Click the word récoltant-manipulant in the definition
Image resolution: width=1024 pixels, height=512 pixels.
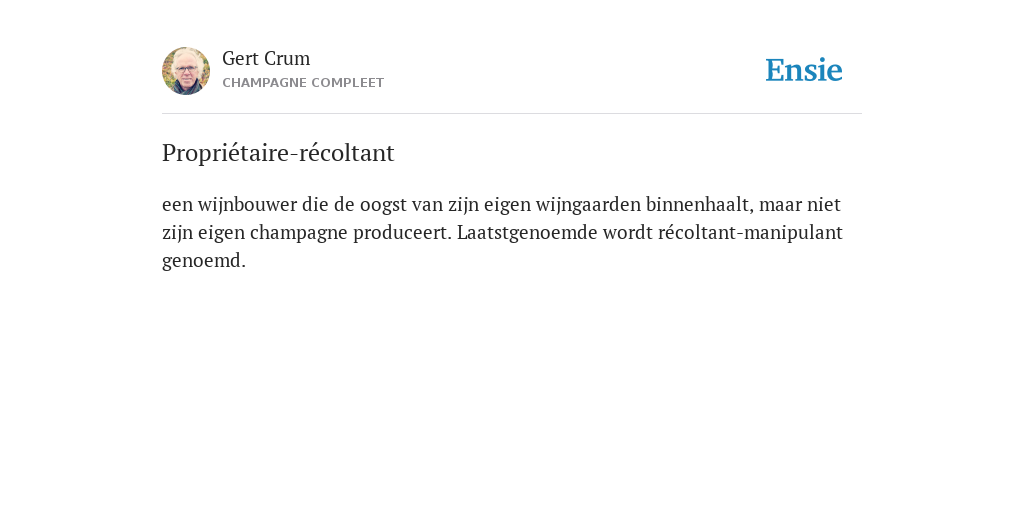point(750,232)
